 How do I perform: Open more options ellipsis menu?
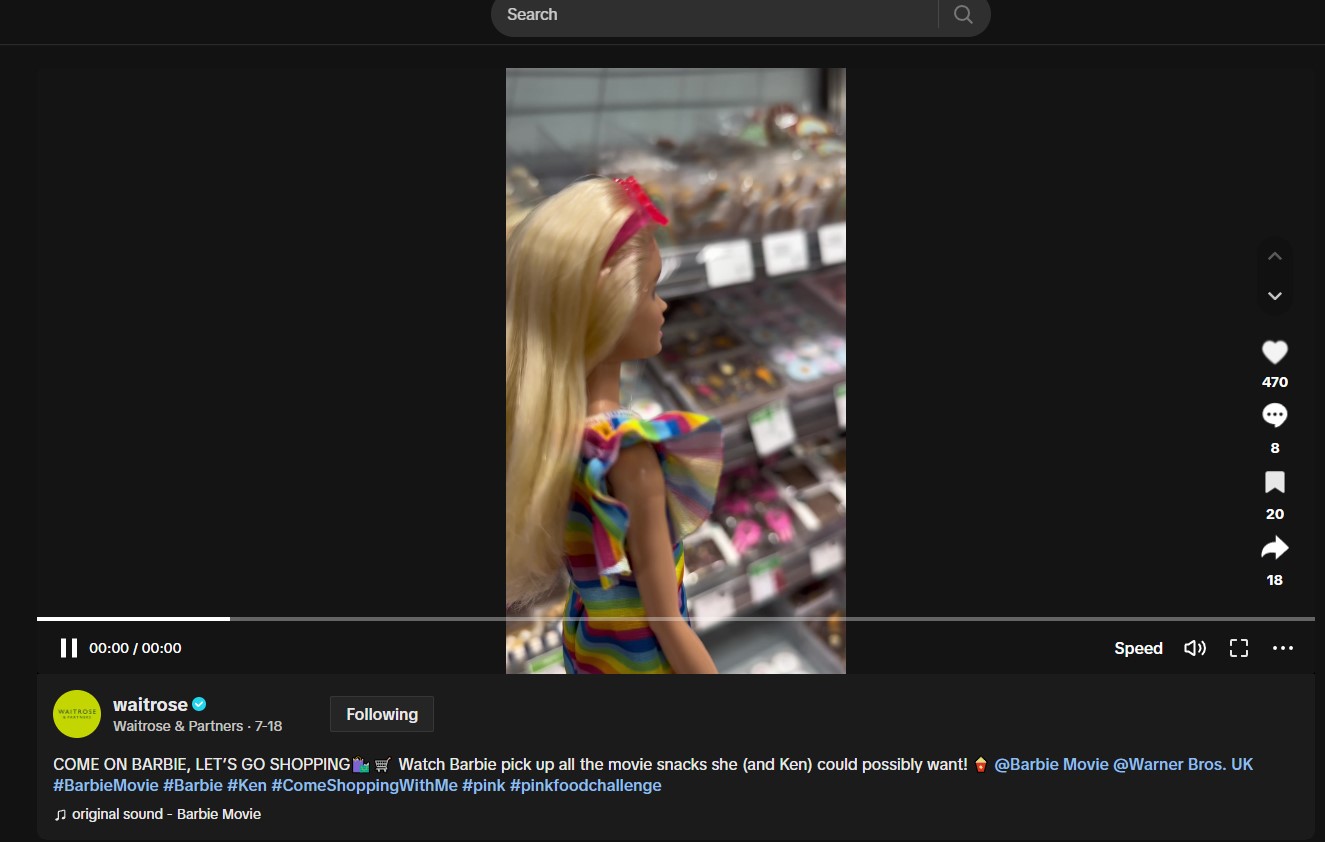pyautogui.click(x=1283, y=648)
